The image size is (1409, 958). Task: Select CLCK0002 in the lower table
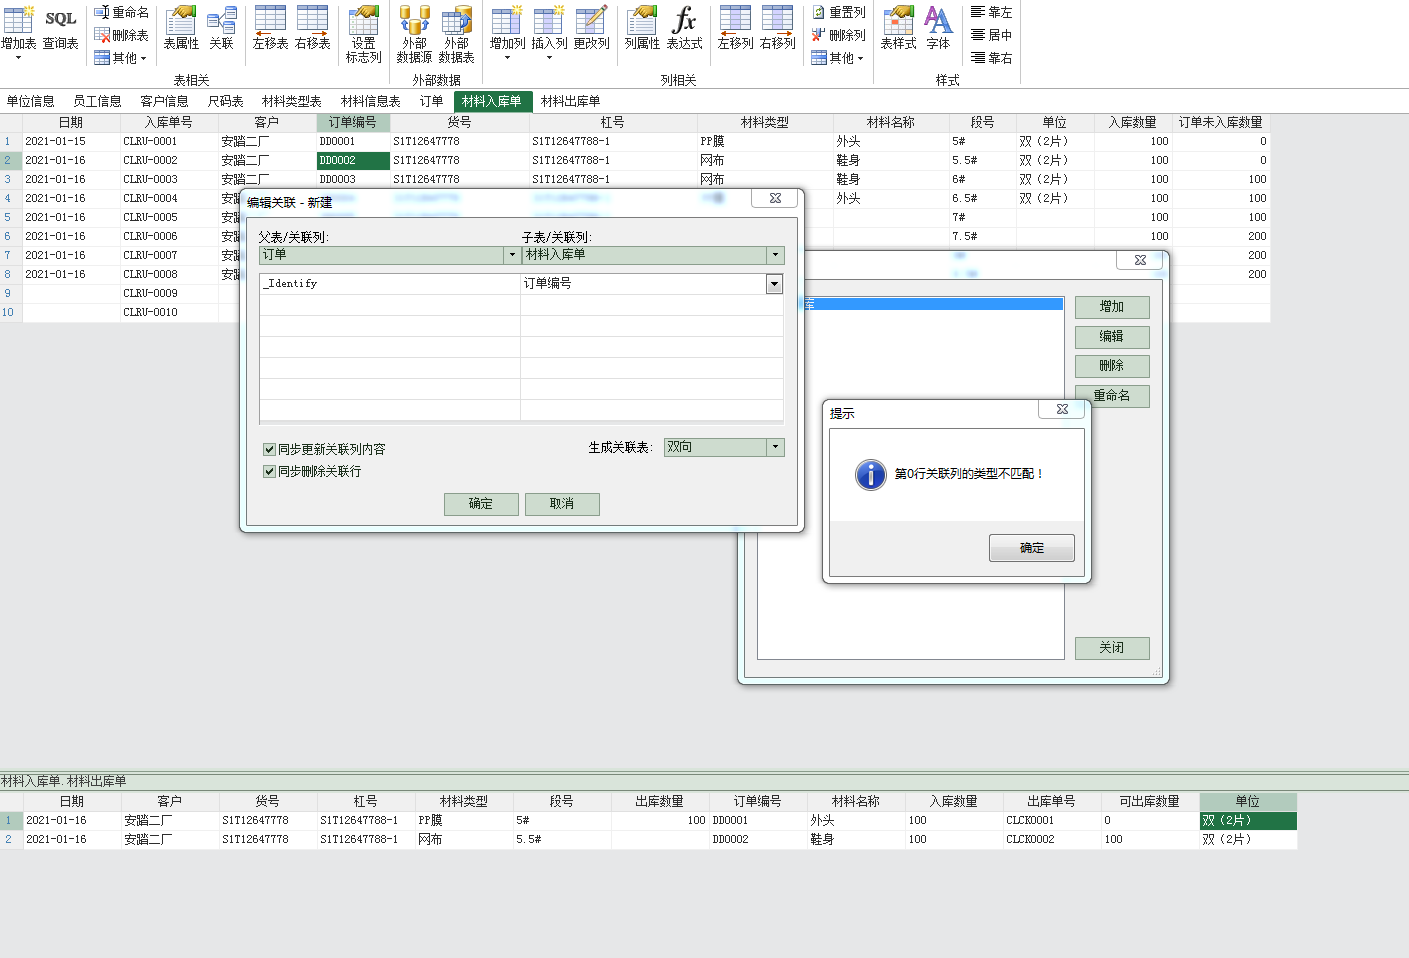click(1052, 839)
